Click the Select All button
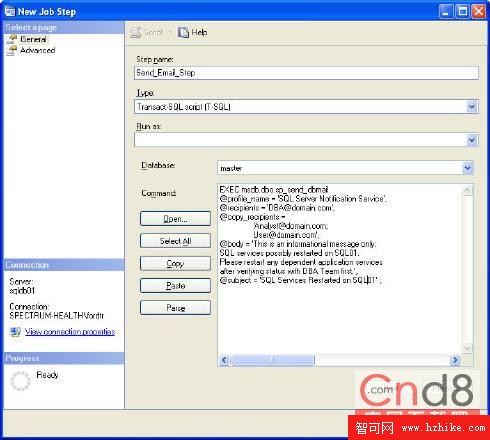Image resolution: width=490 pixels, height=440 pixels. pyautogui.click(x=175, y=241)
